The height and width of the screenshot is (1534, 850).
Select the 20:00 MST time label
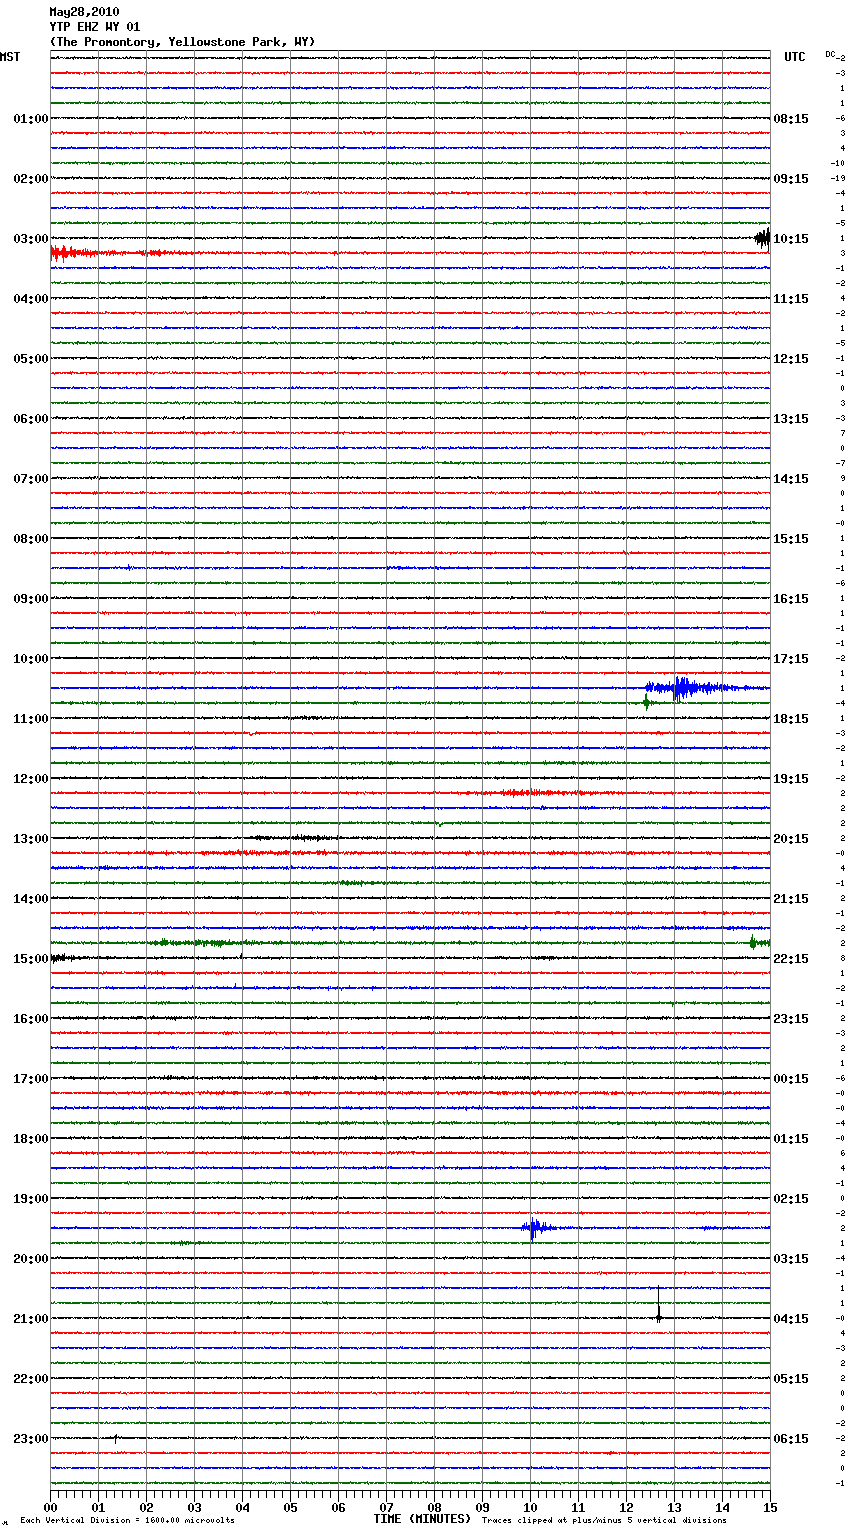31,1259
